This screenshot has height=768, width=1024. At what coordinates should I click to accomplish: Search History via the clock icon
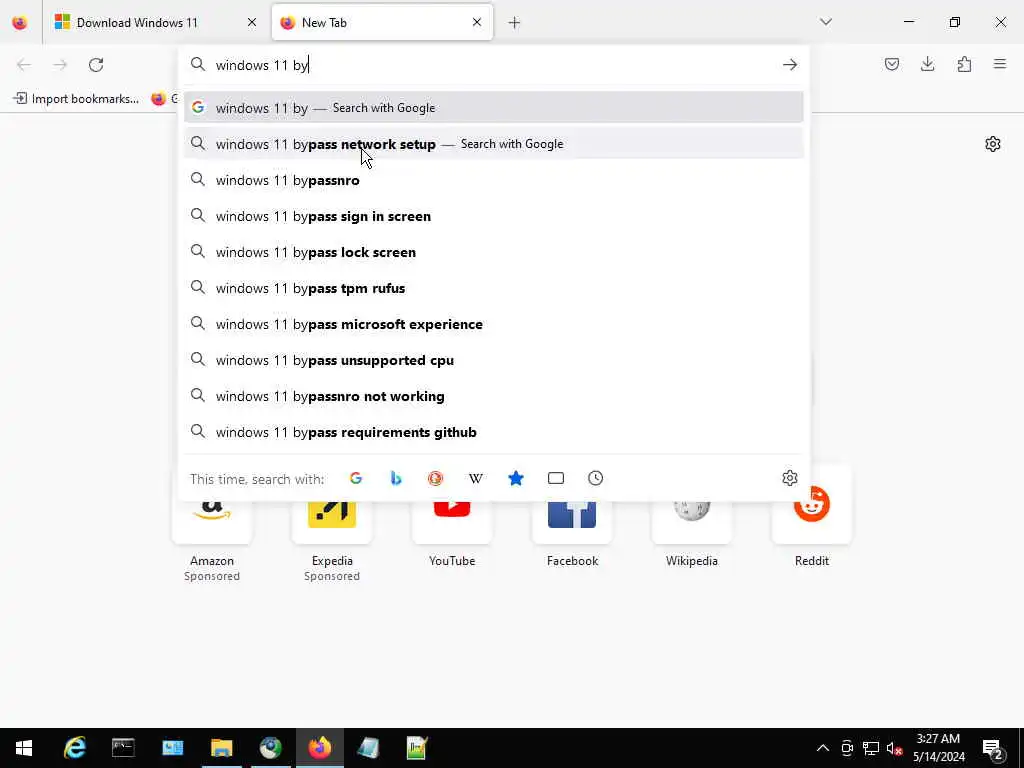[x=596, y=478]
